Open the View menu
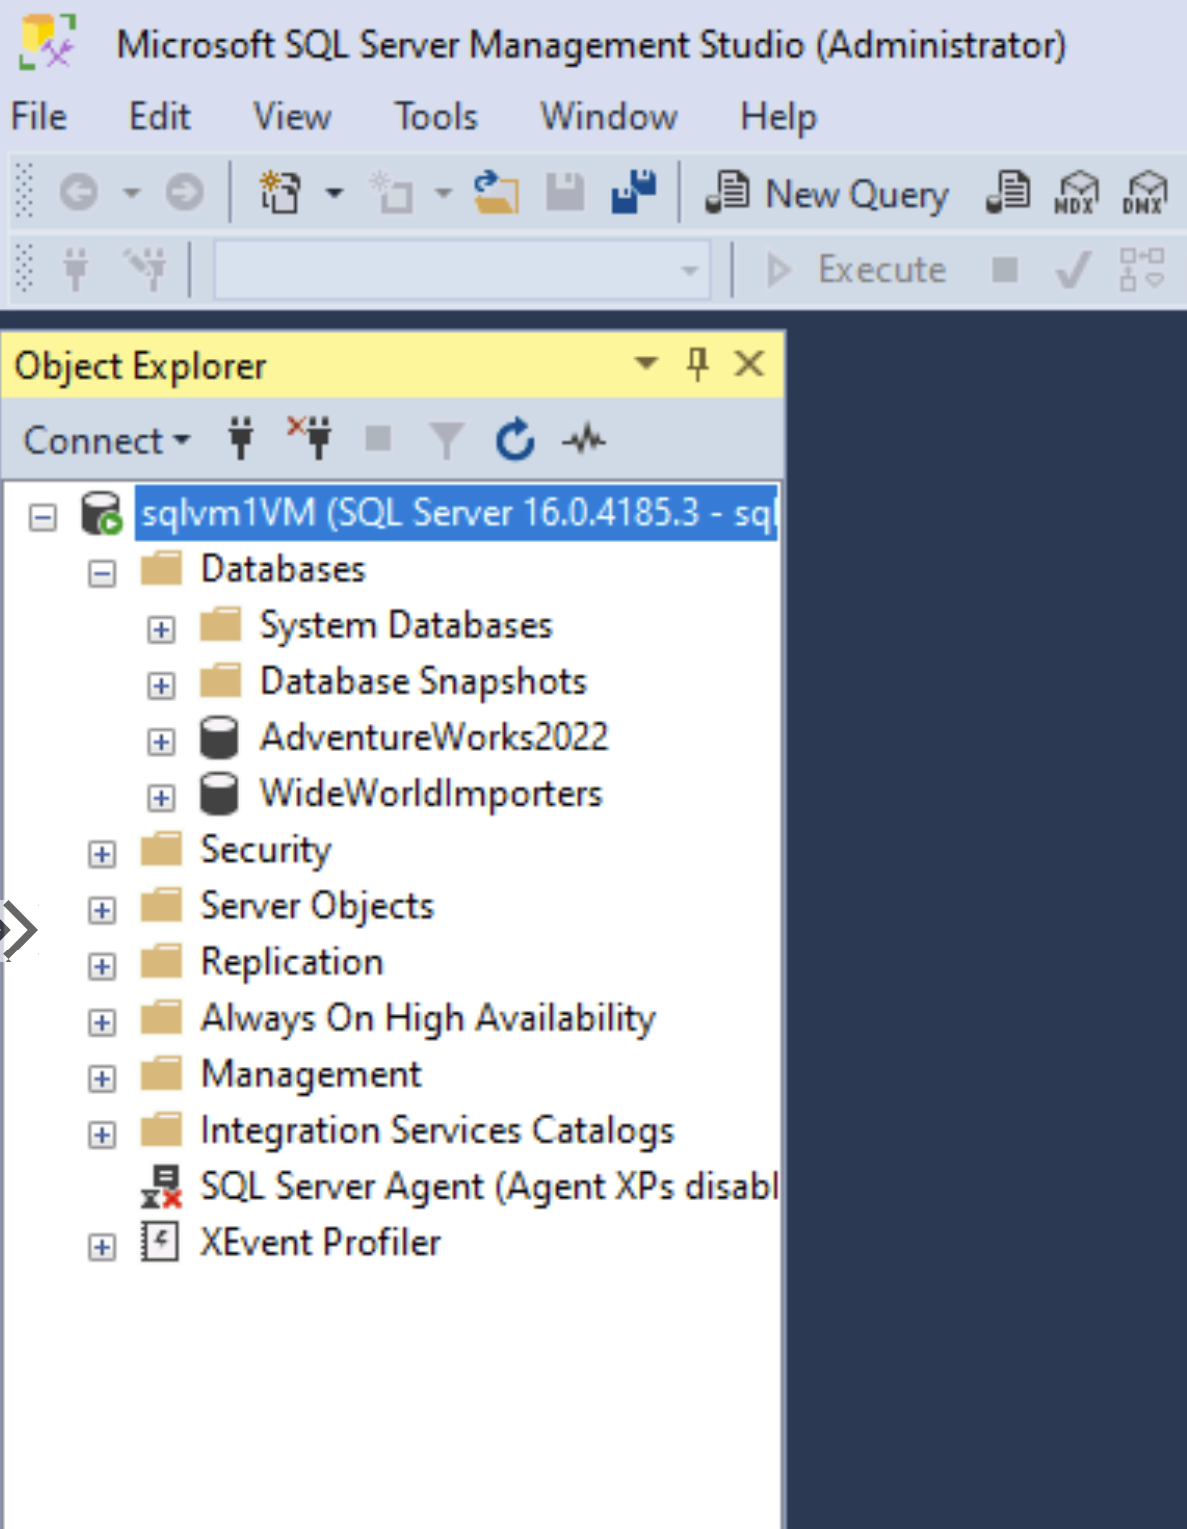The height and width of the screenshot is (1529, 1187). 291,117
